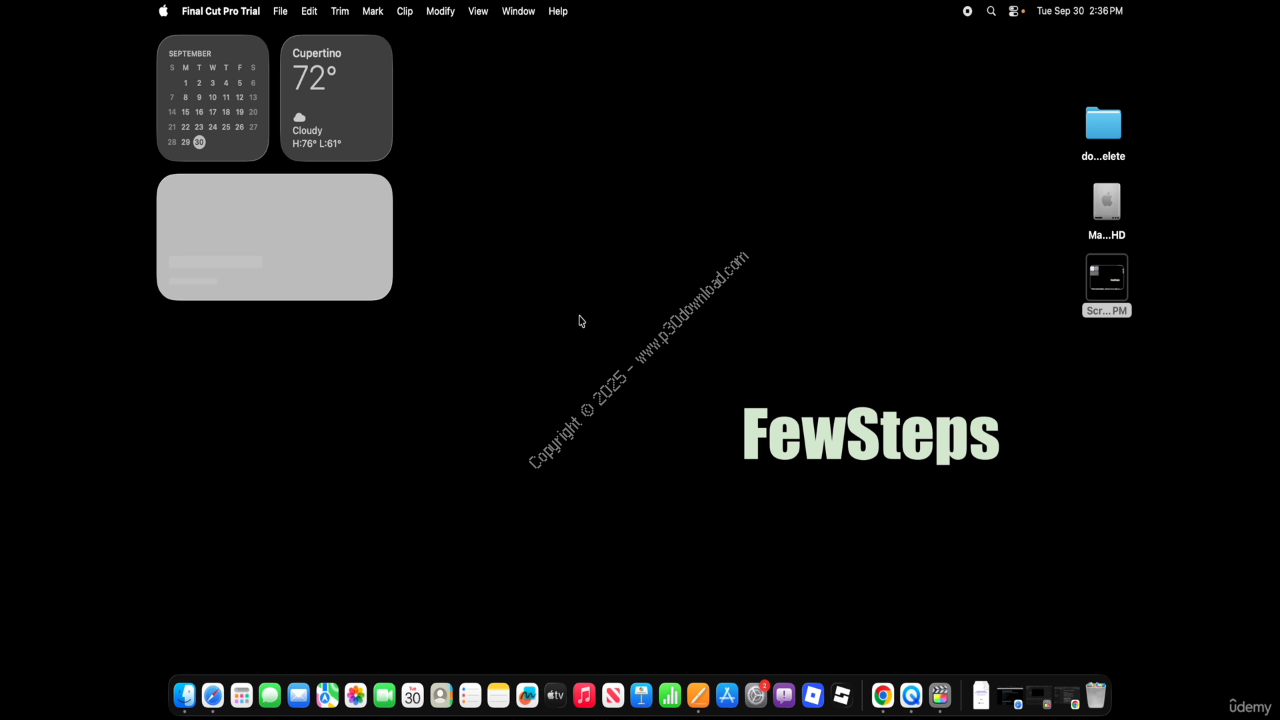Screen dimensions: 1280x720
Task: Launch Google Chrome from the Dock
Action: pos(882,695)
